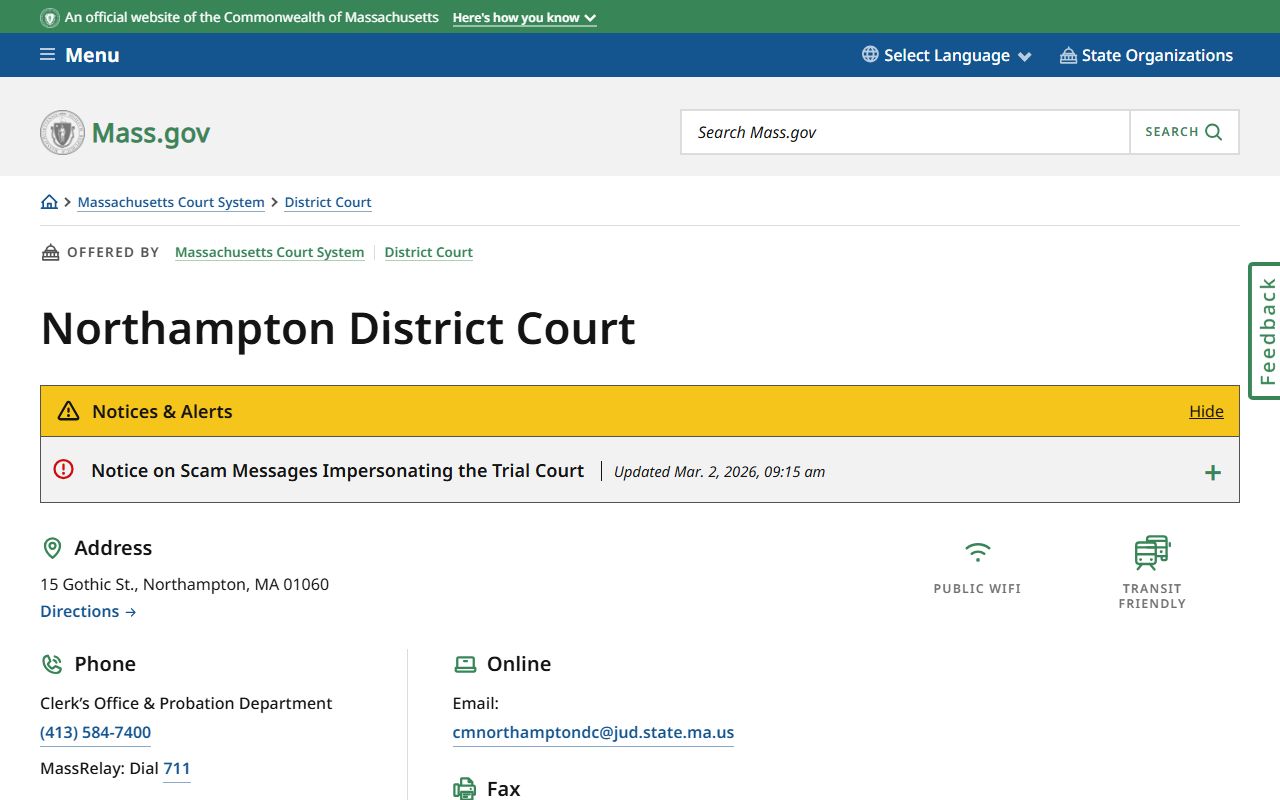Click the Select Language chevron arrow
This screenshot has height=800, width=1280.
point(1024,57)
